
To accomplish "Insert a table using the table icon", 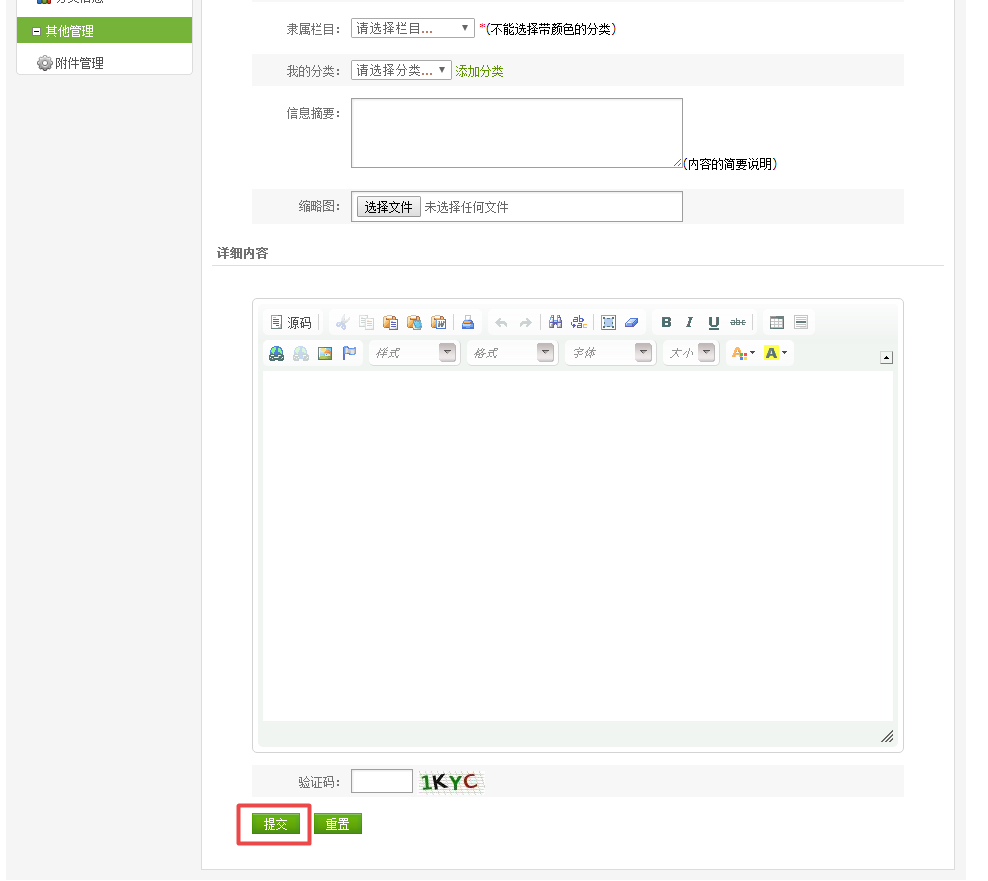I will (776, 322).
